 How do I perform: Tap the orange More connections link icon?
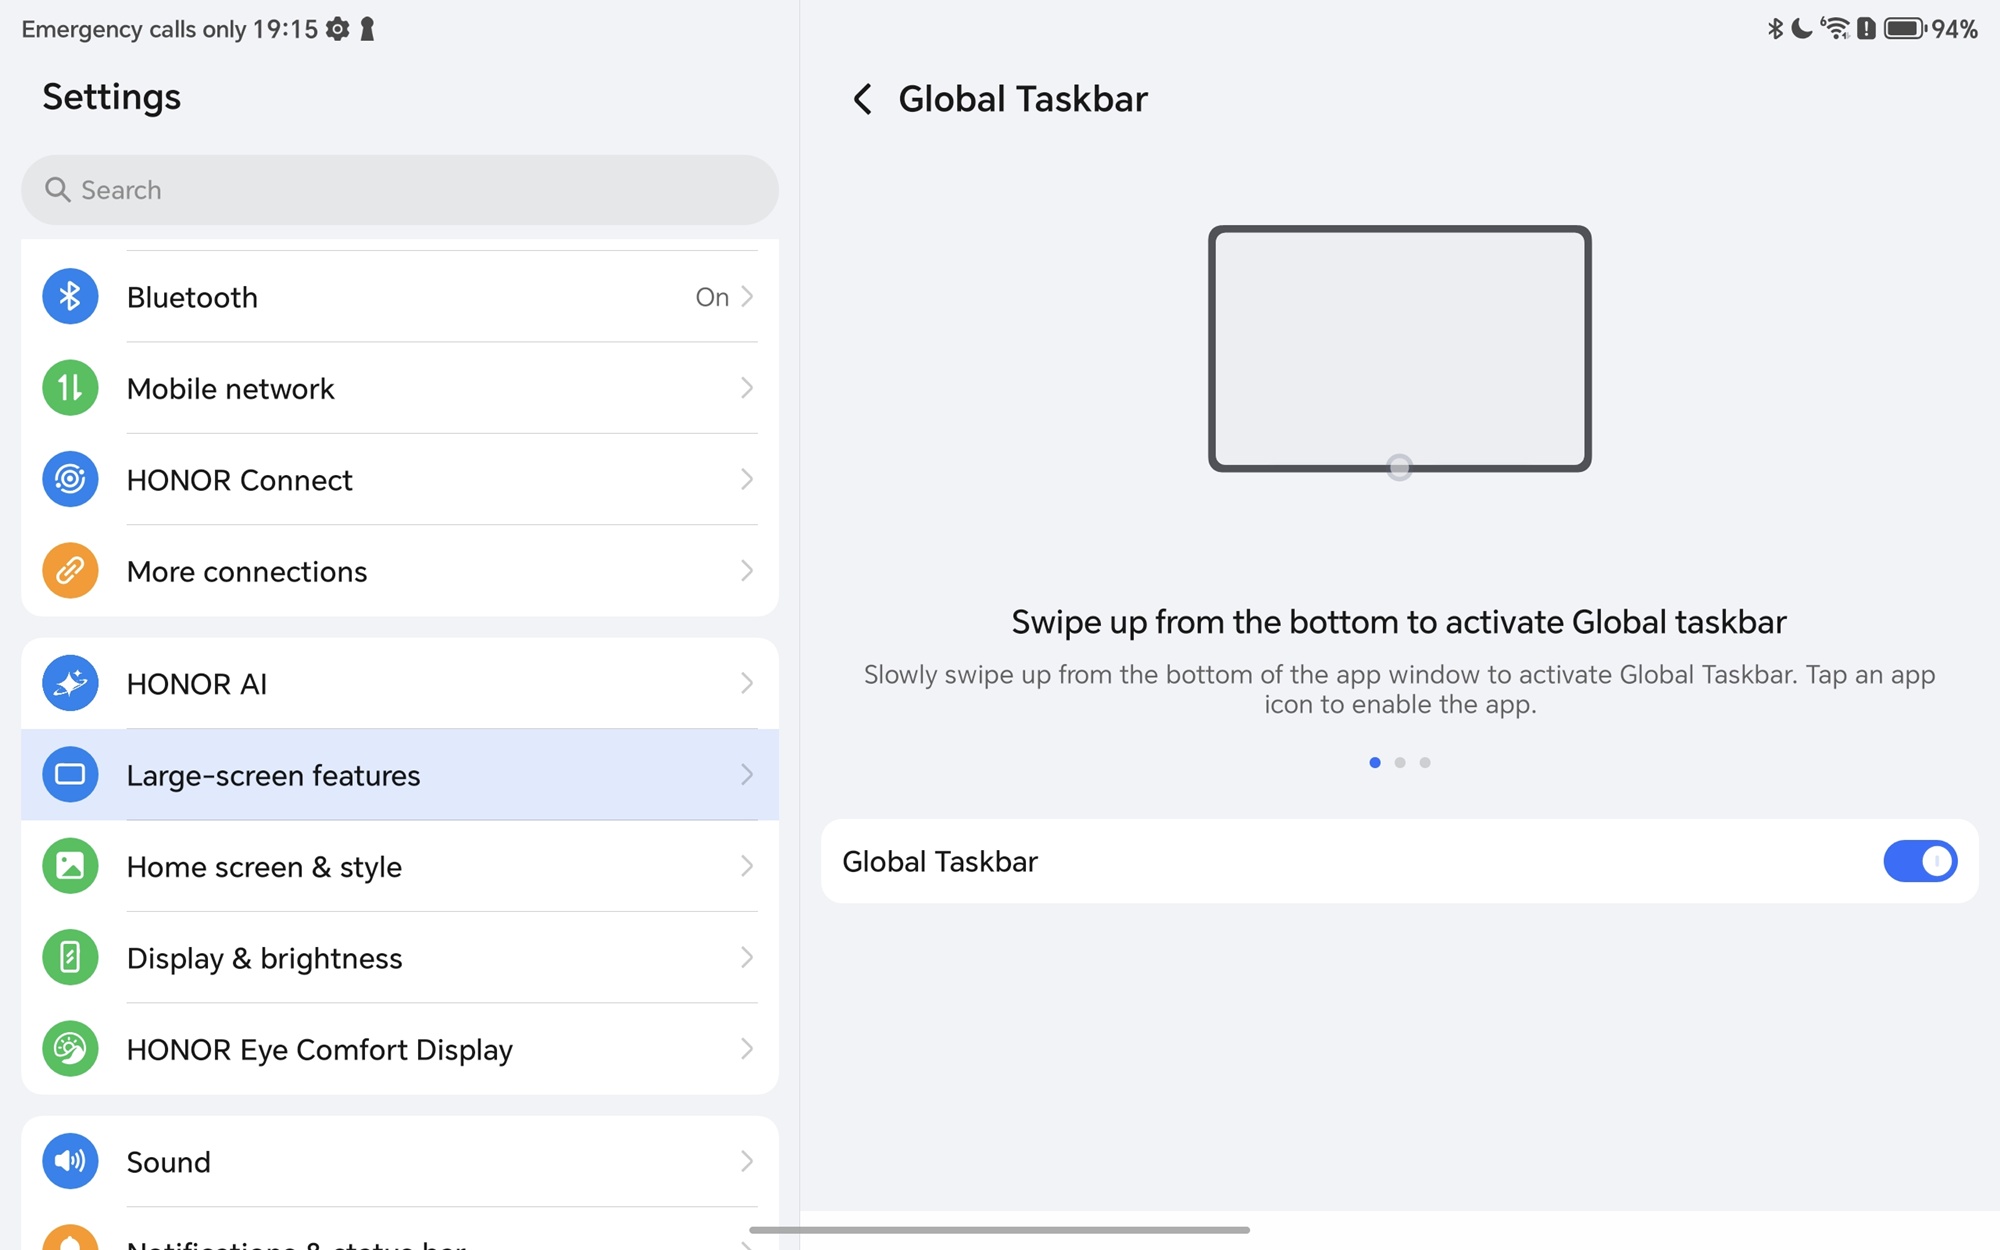[70, 571]
